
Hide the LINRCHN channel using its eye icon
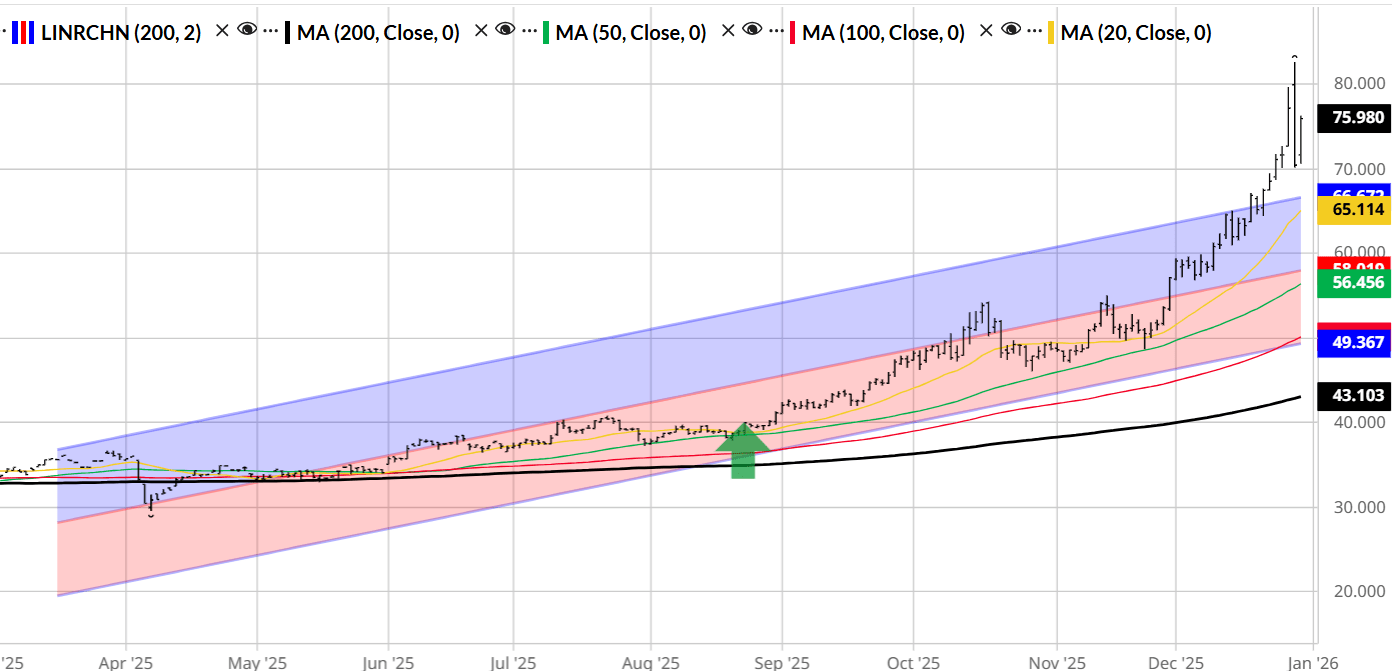tap(245, 32)
